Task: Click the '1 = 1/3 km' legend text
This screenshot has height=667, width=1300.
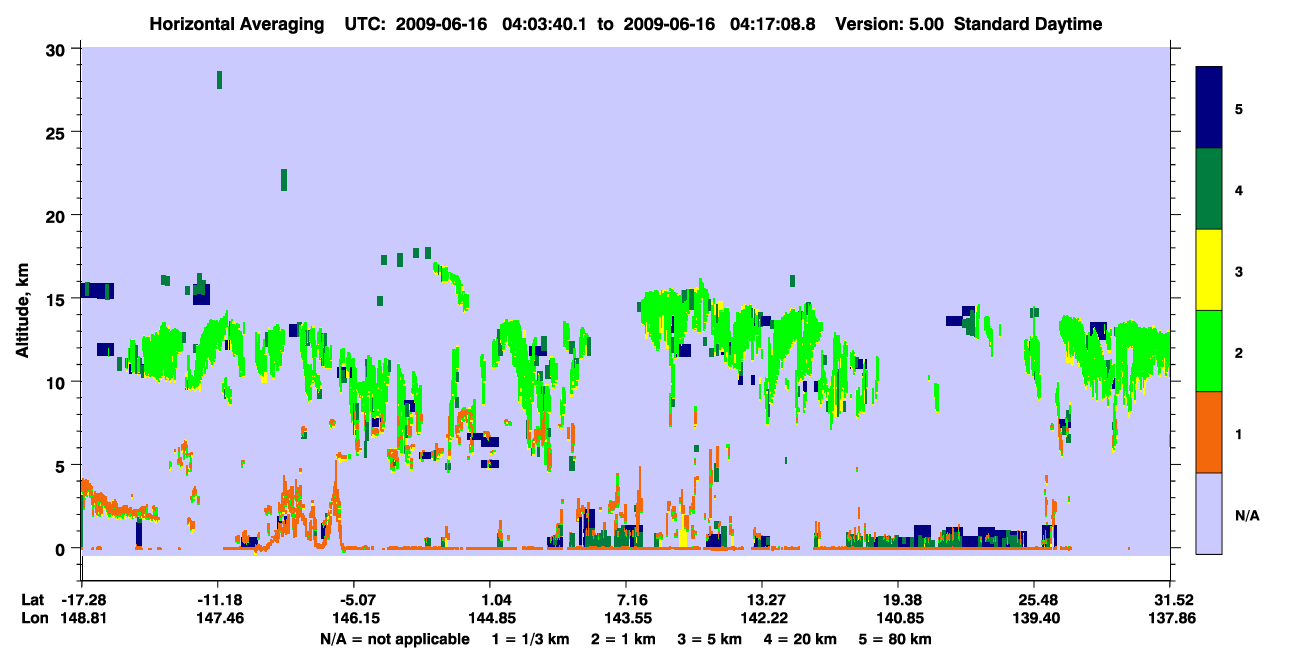Action: pos(531,639)
